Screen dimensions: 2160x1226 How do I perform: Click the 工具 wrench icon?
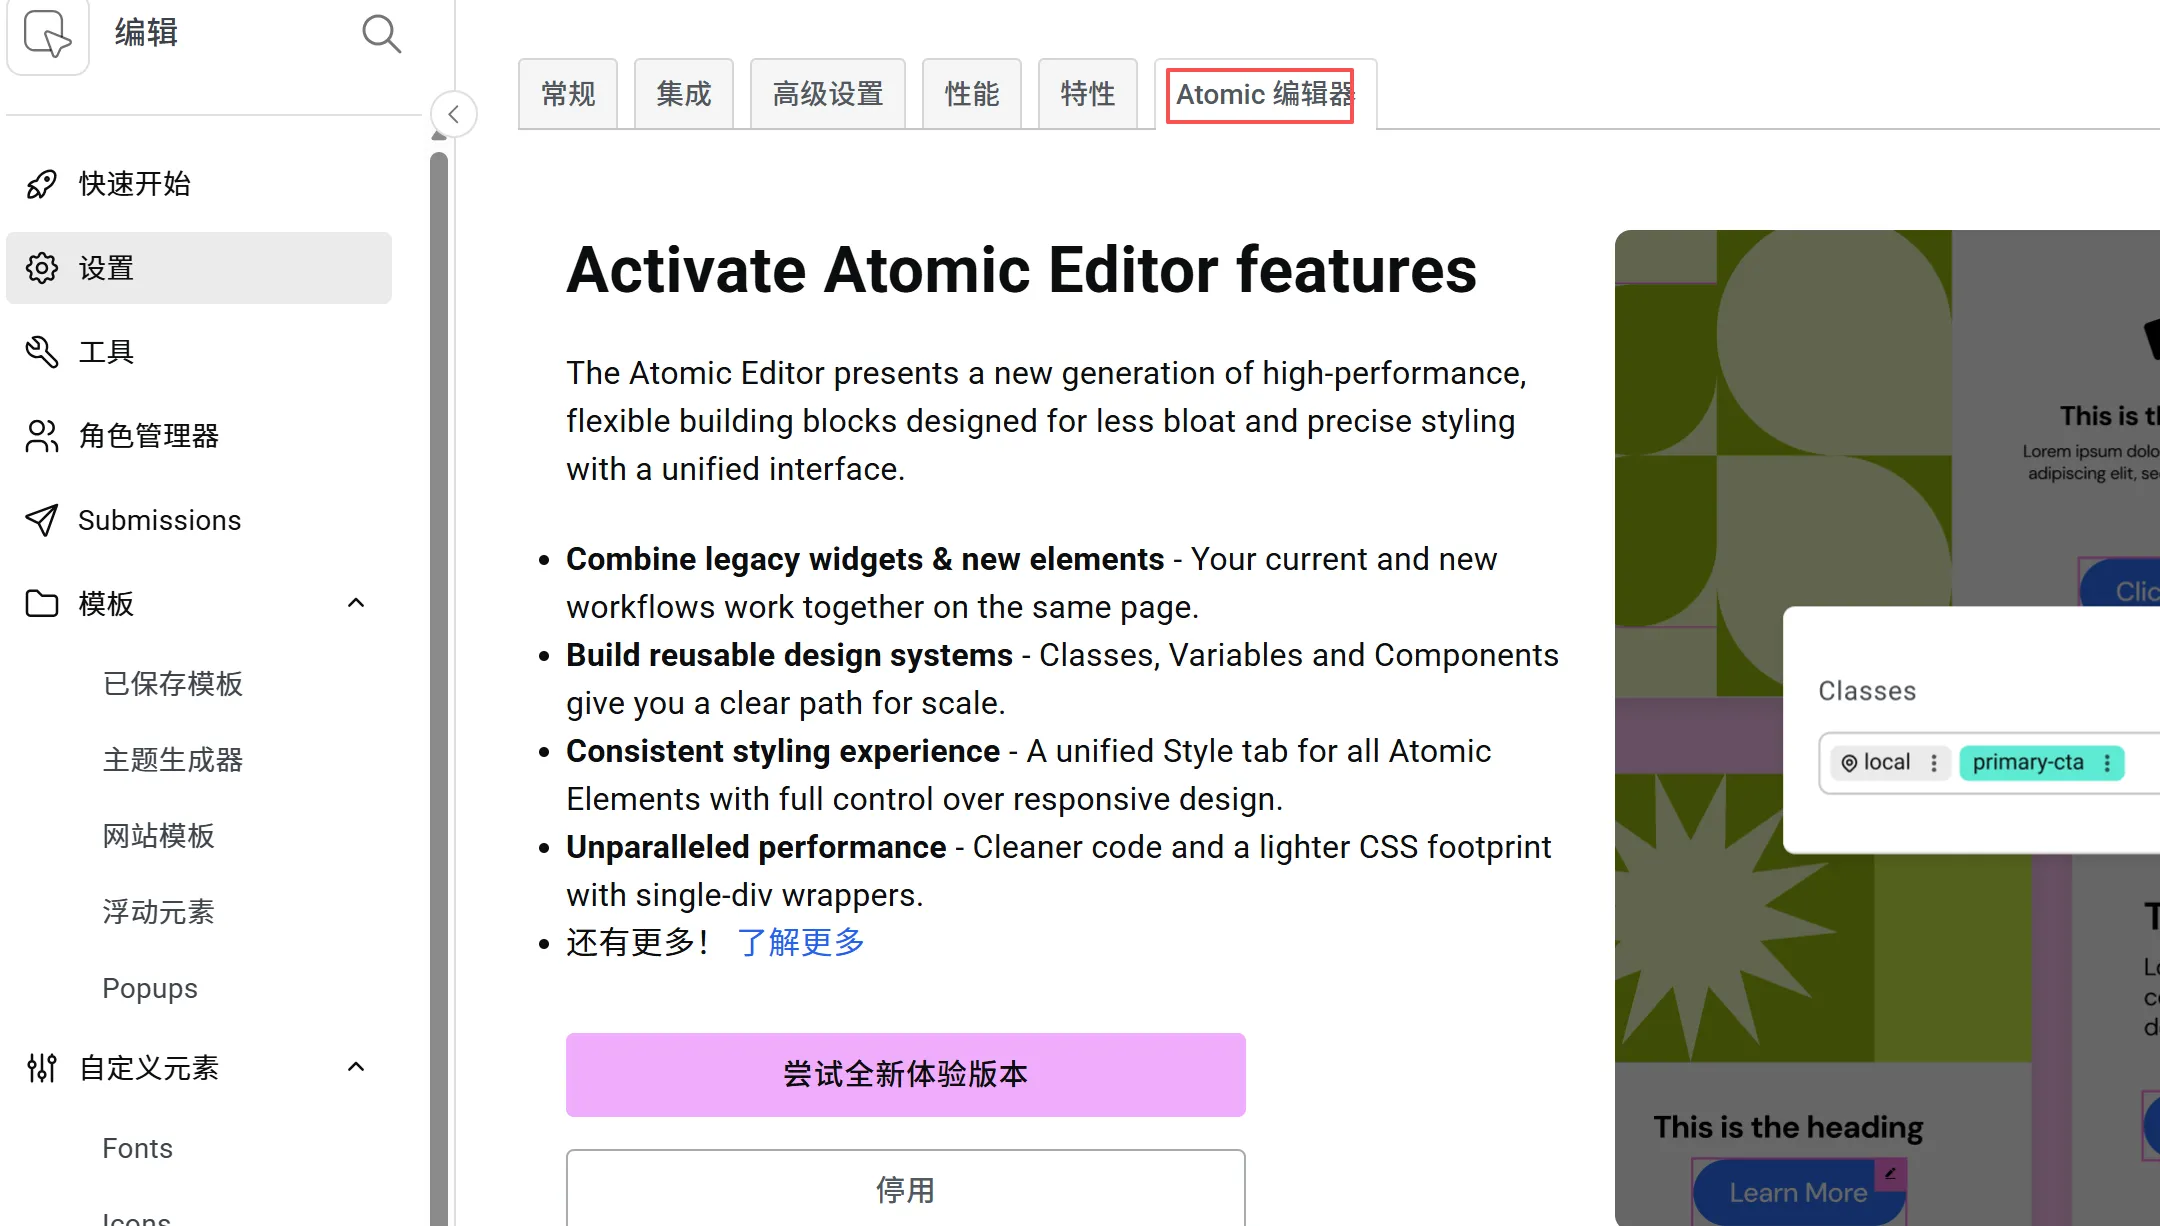(41, 351)
